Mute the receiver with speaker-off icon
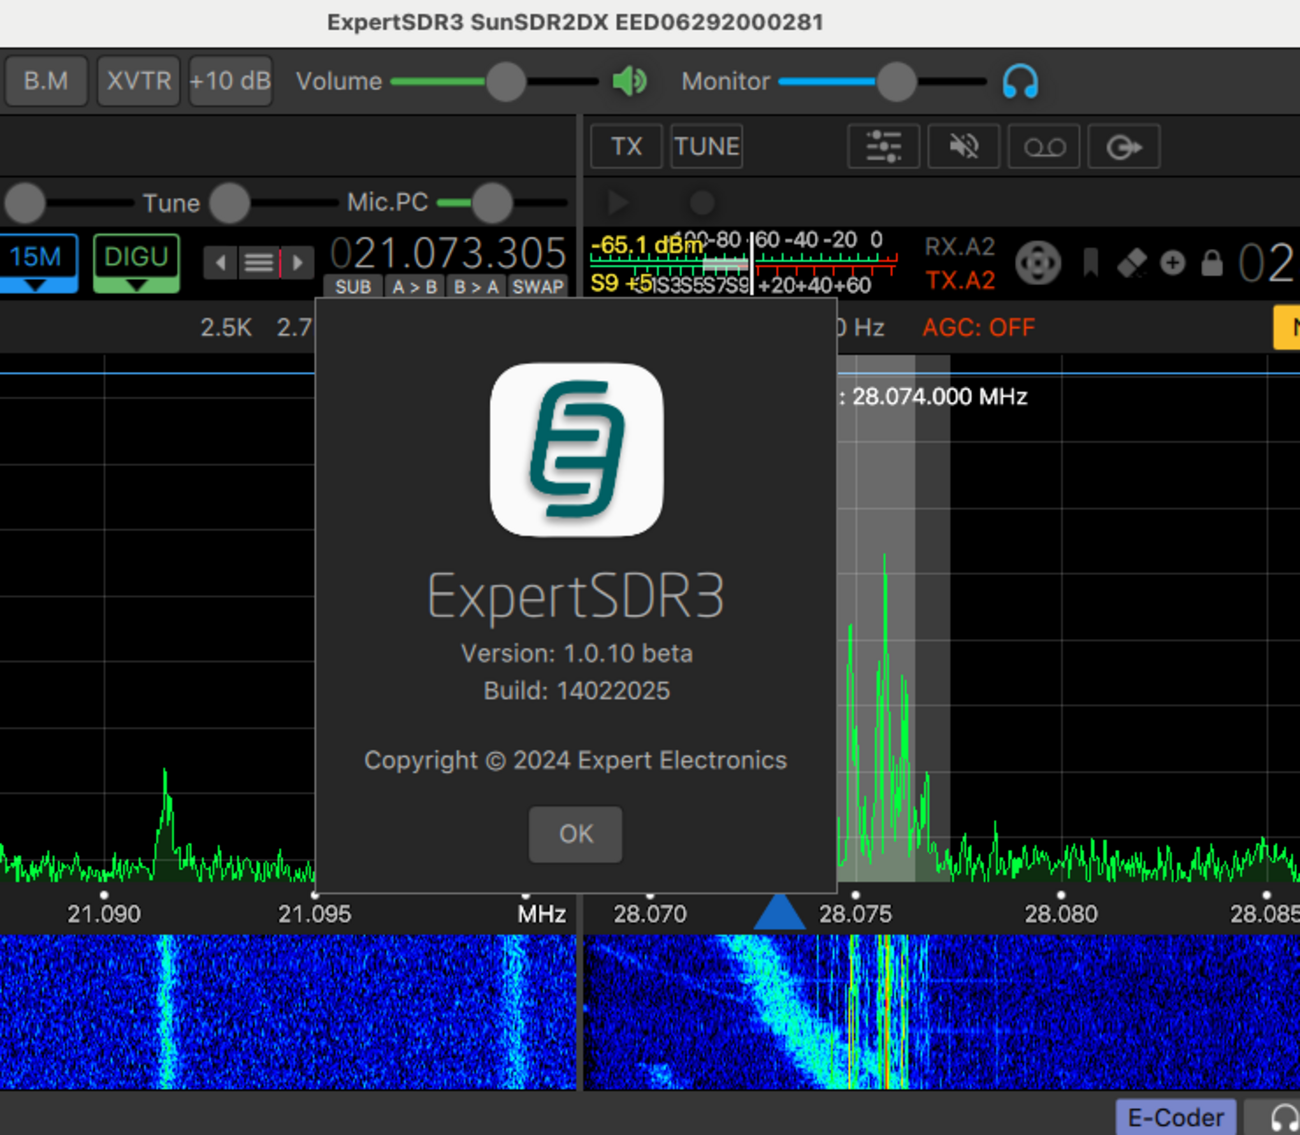The height and width of the screenshot is (1135, 1300). click(963, 146)
